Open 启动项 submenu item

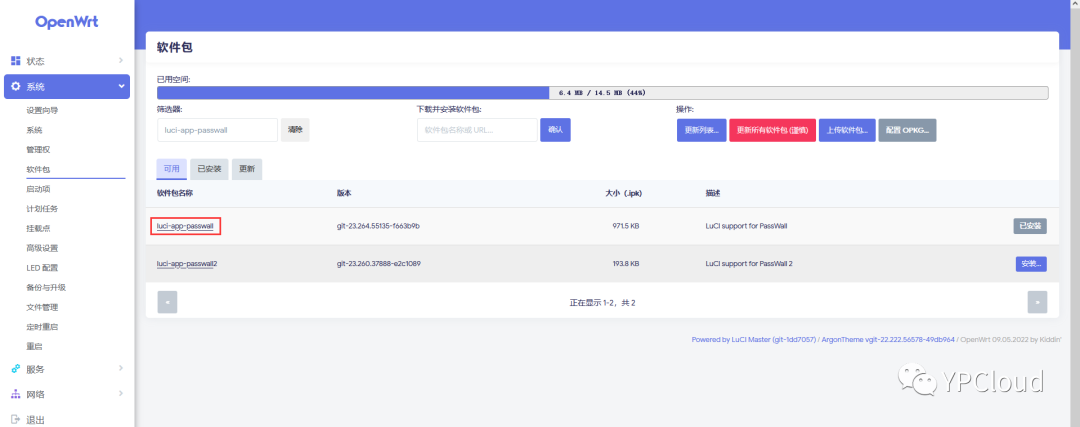click(39, 189)
